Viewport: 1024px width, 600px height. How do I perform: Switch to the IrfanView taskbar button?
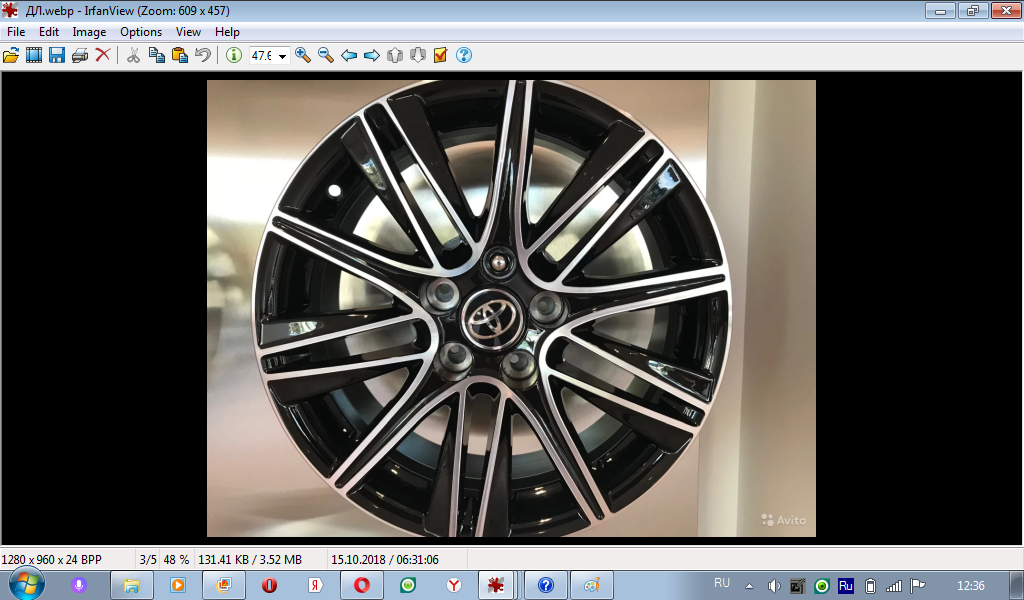[496, 585]
